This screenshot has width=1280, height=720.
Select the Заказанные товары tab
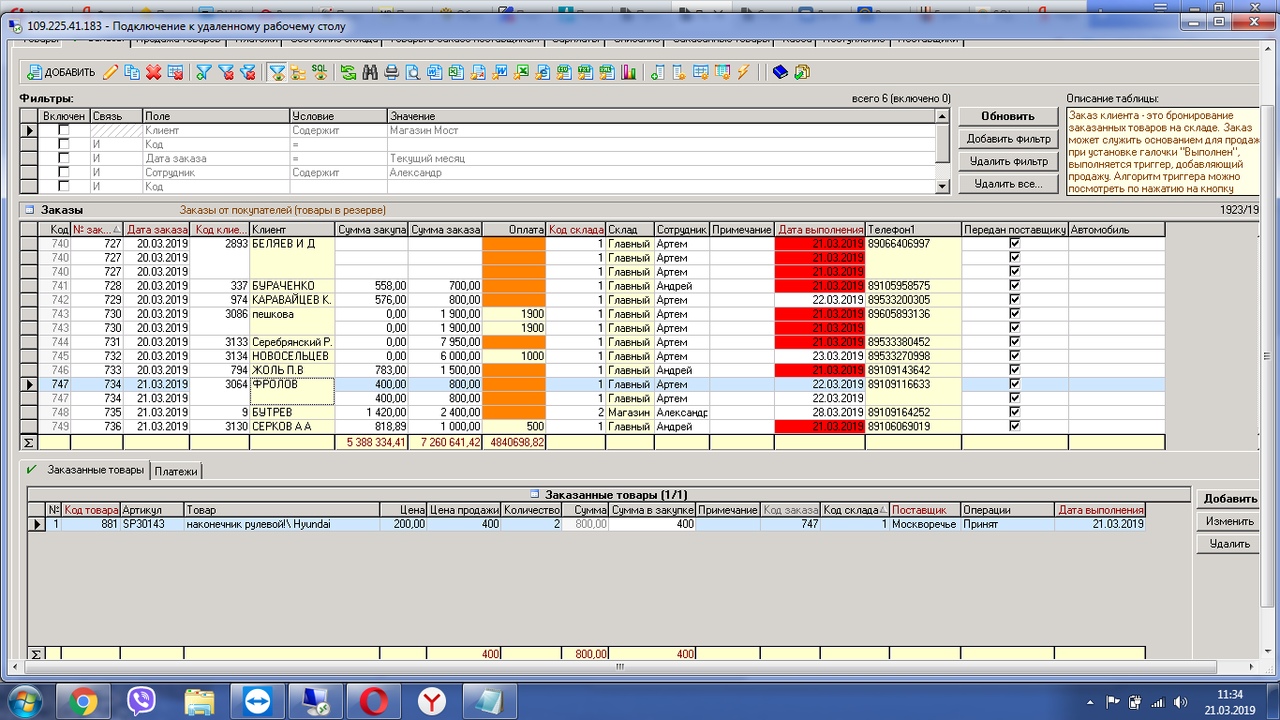[95, 470]
